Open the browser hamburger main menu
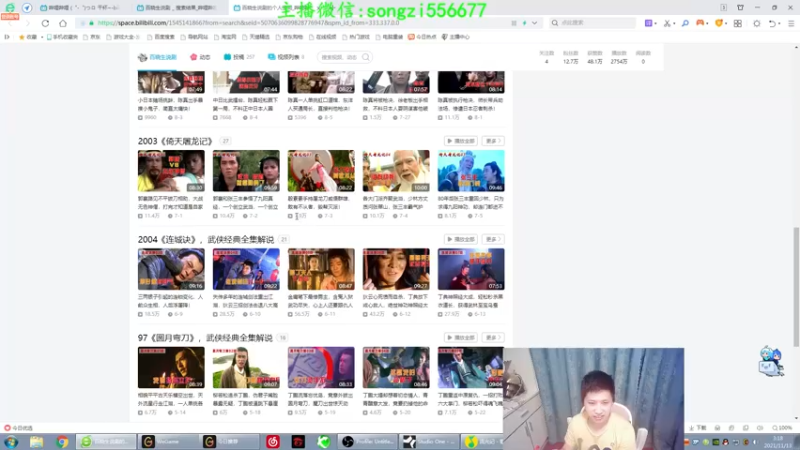800x450 pixels. [x=791, y=23]
